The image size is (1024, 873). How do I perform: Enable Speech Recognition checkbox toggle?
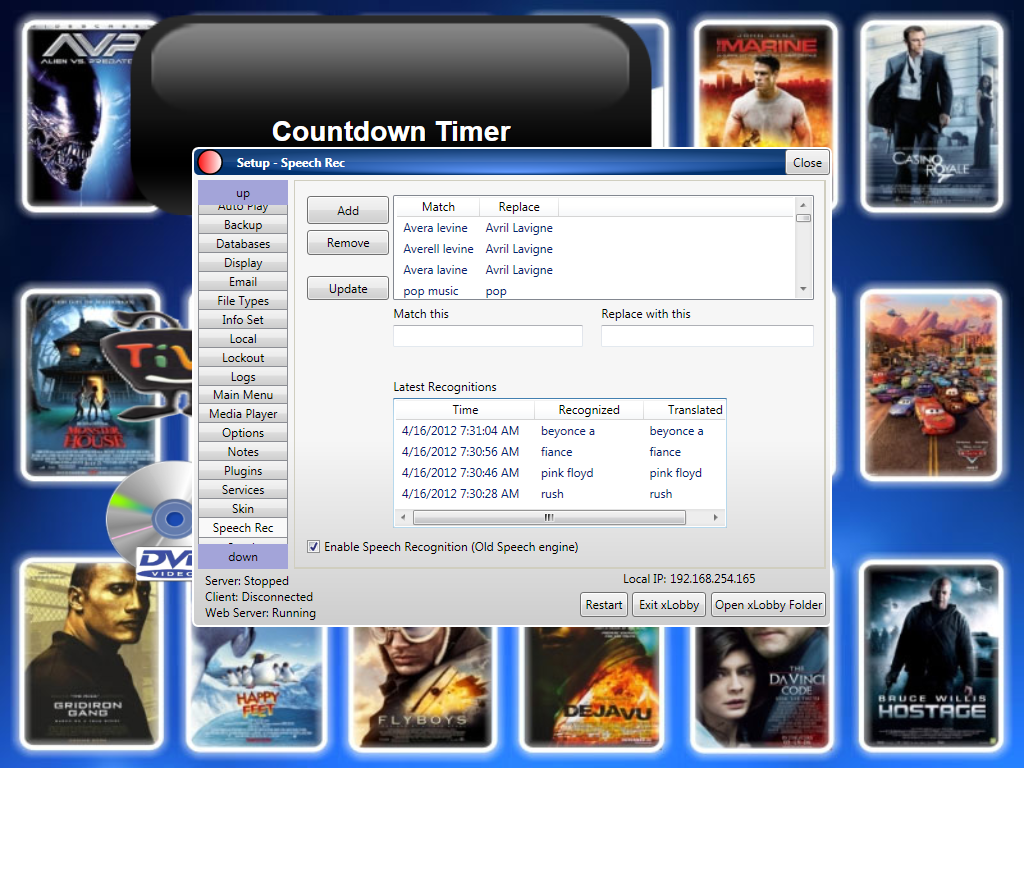coord(313,547)
